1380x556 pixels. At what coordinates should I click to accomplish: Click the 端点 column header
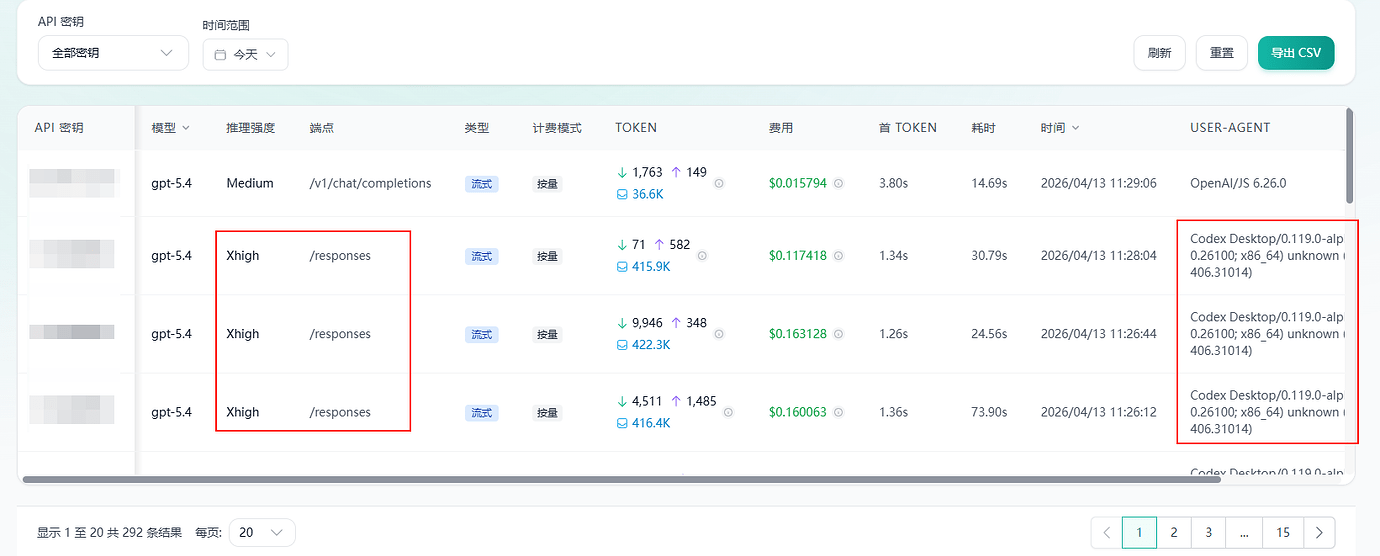pos(321,128)
